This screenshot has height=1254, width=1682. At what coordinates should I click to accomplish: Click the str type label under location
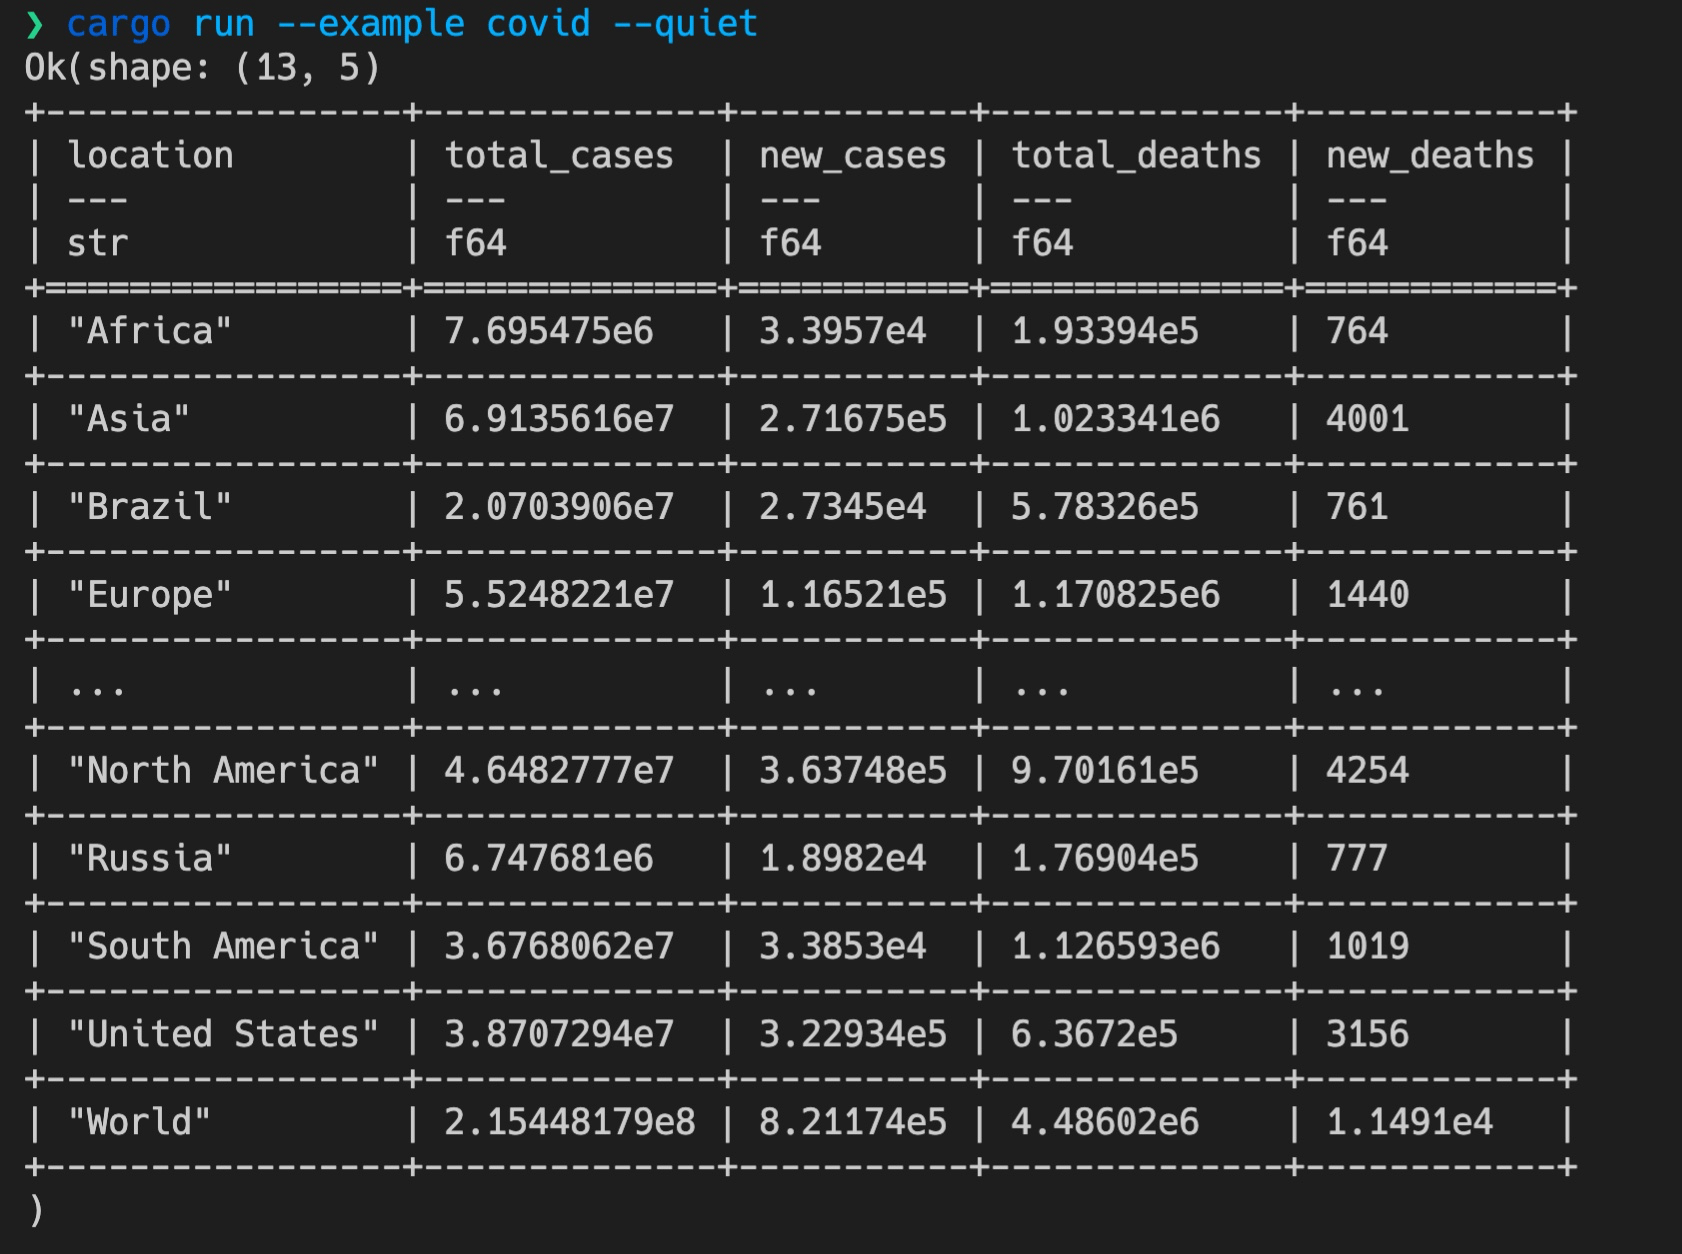pyautogui.click(x=97, y=244)
